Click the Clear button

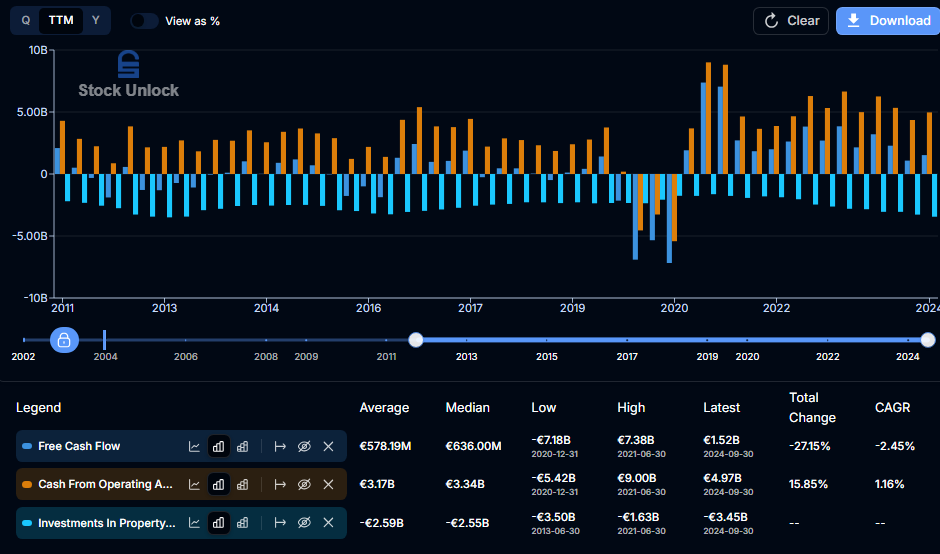point(791,21)
